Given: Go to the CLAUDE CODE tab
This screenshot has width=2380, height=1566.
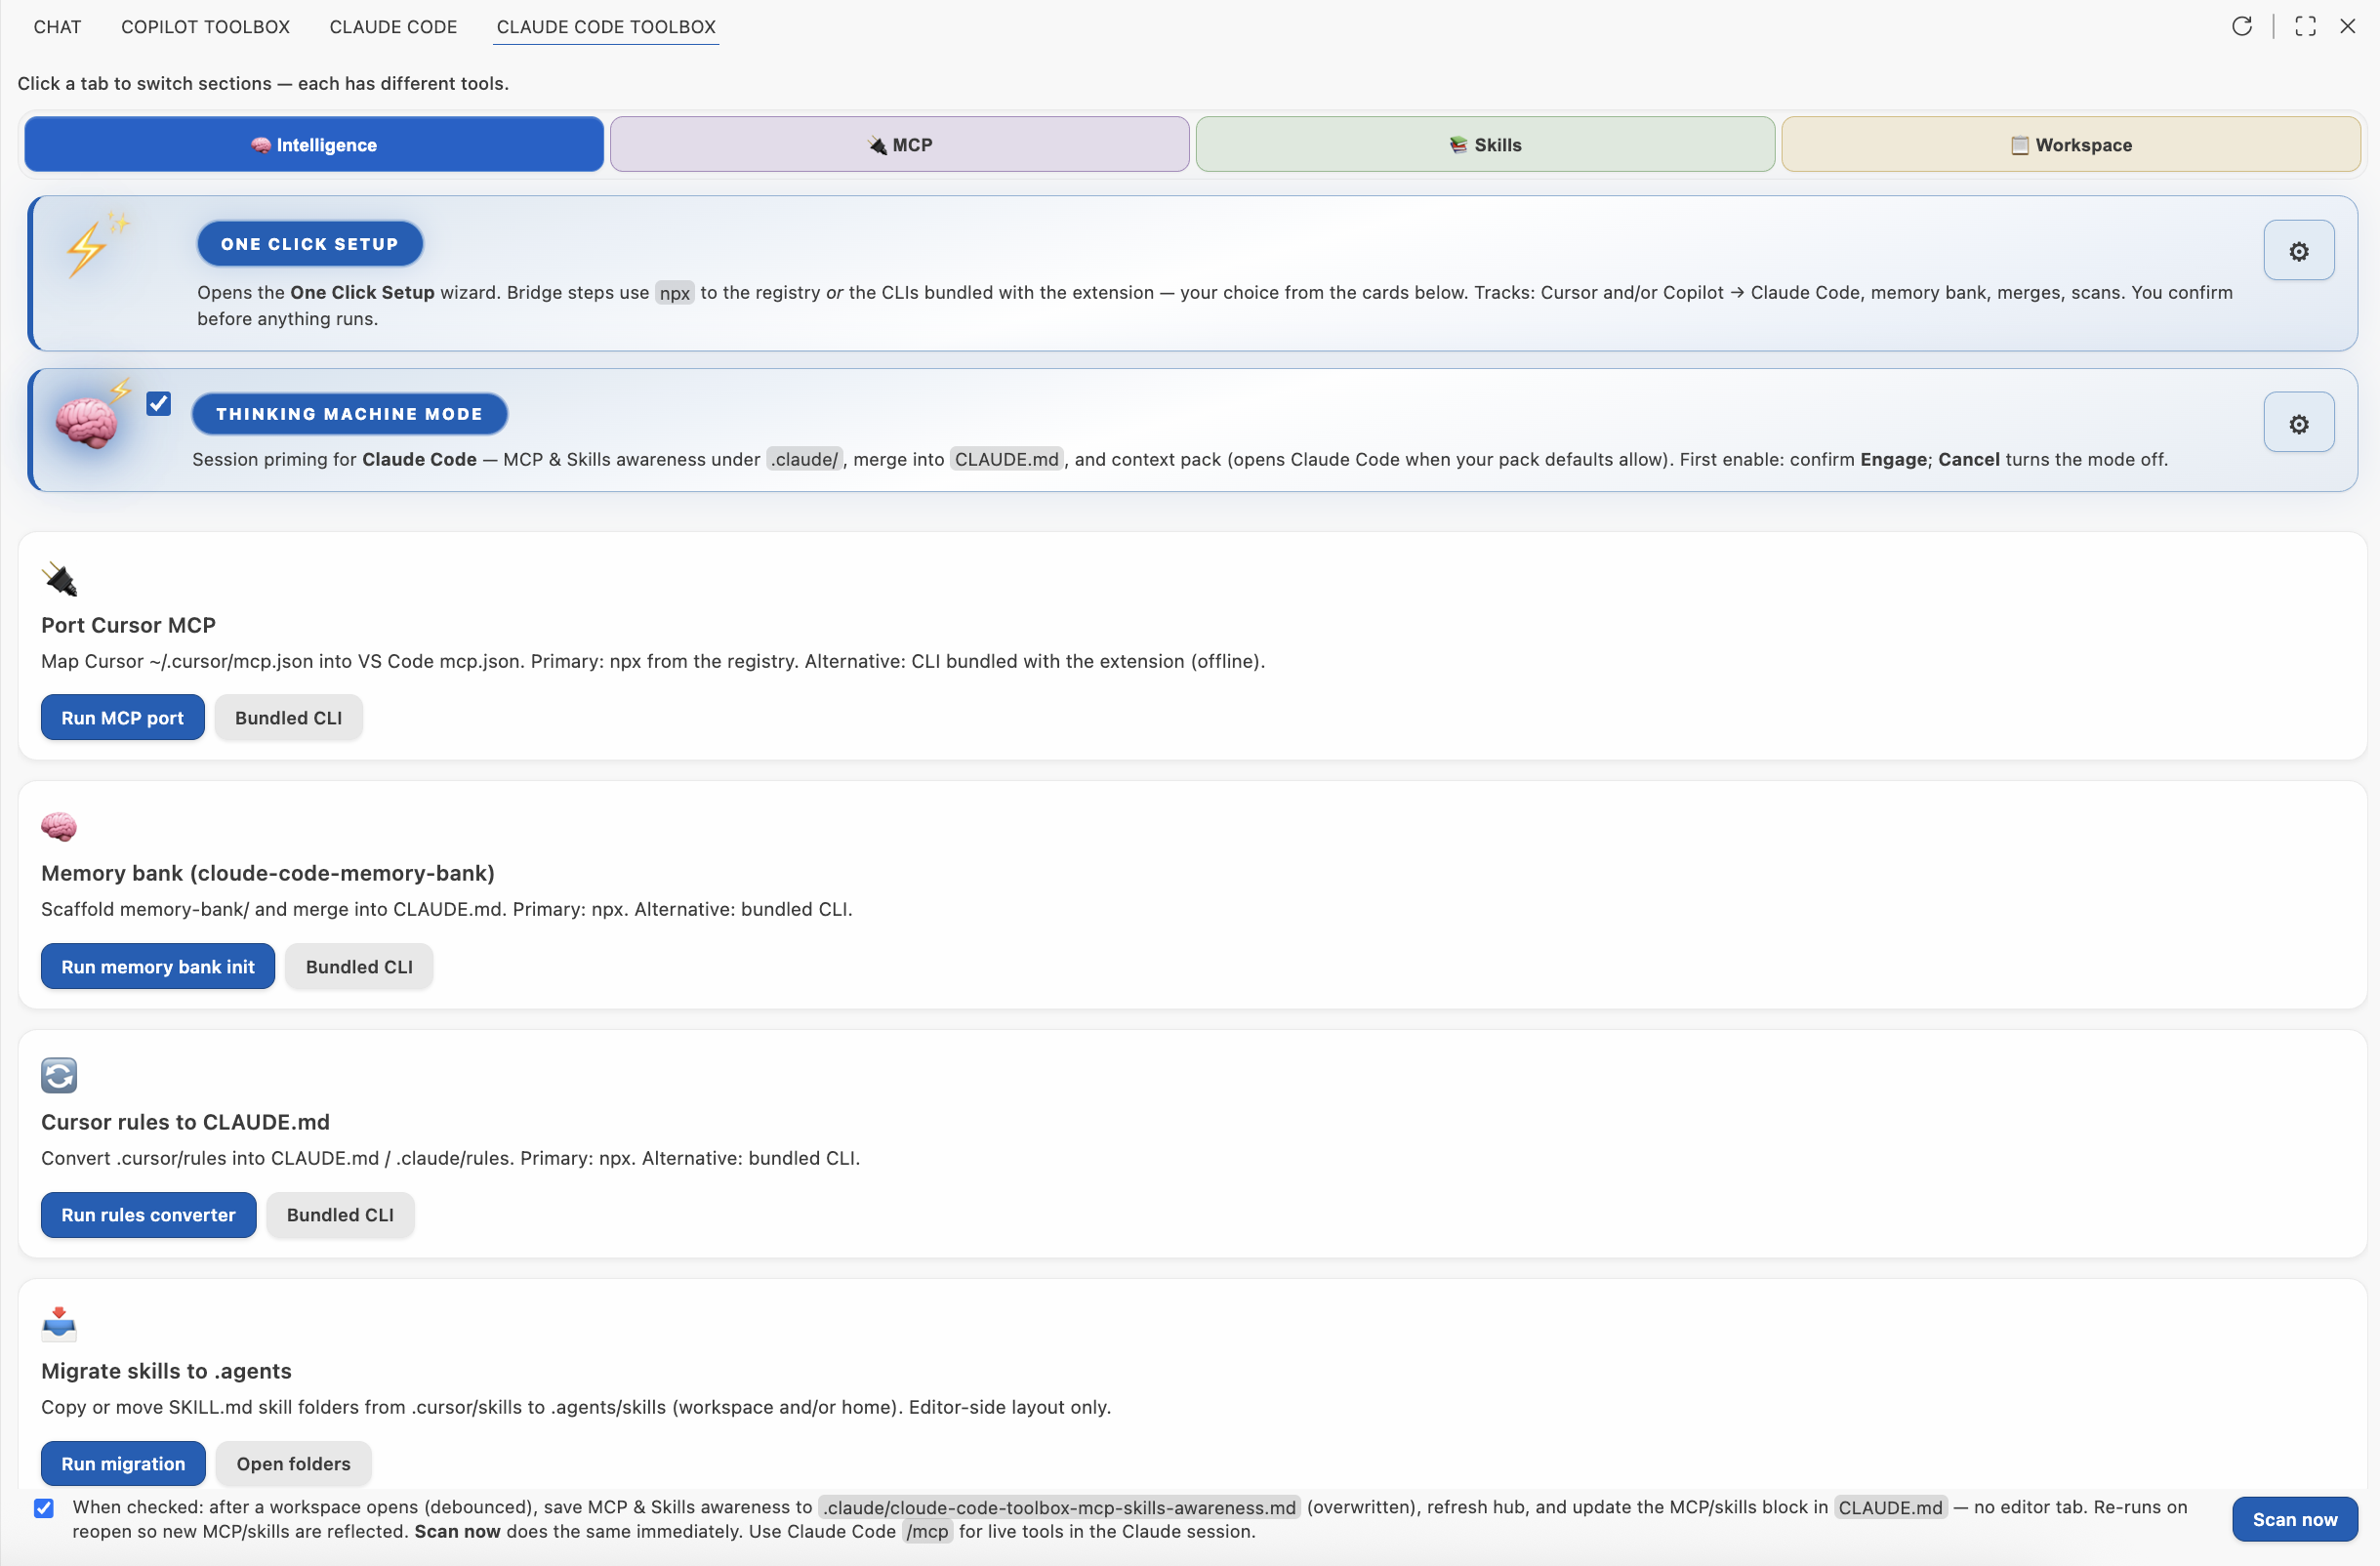Looking at the screenshot, I should pyautogui.click(x=393, y=27).
